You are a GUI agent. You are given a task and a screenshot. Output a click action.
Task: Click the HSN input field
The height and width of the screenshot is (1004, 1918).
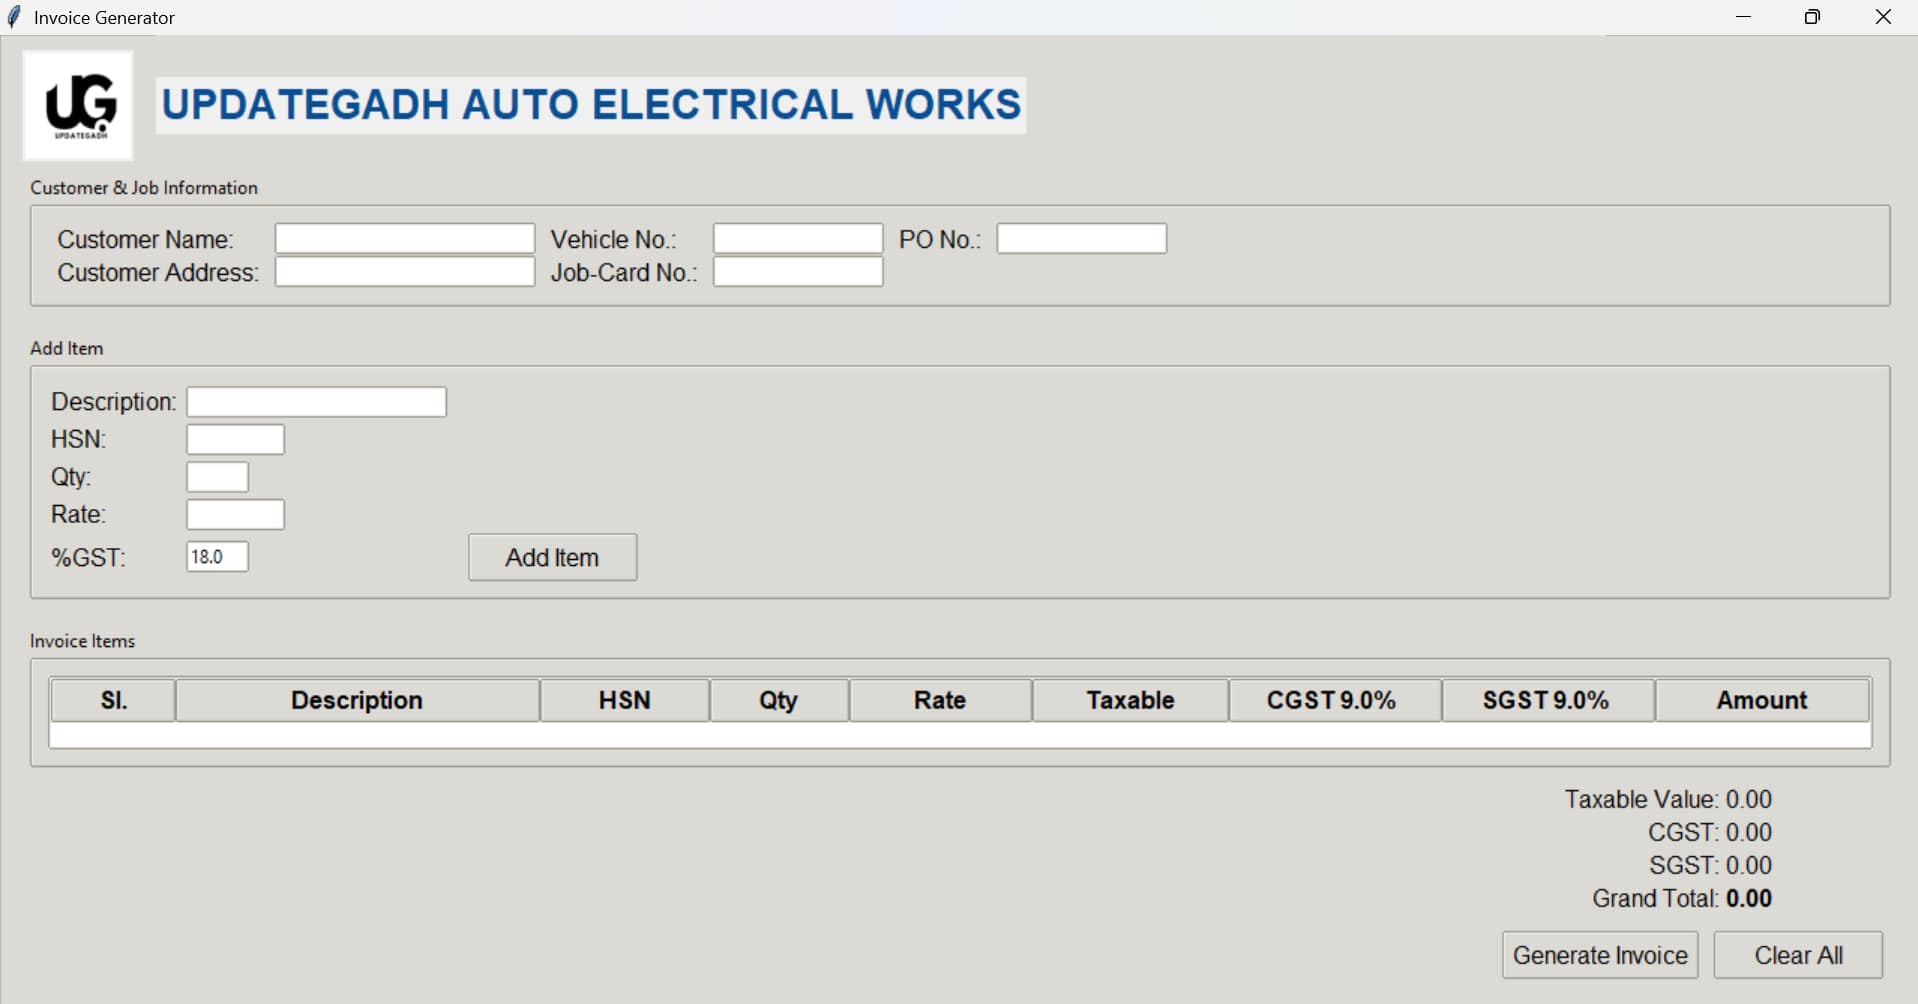(x=235, y=438)
